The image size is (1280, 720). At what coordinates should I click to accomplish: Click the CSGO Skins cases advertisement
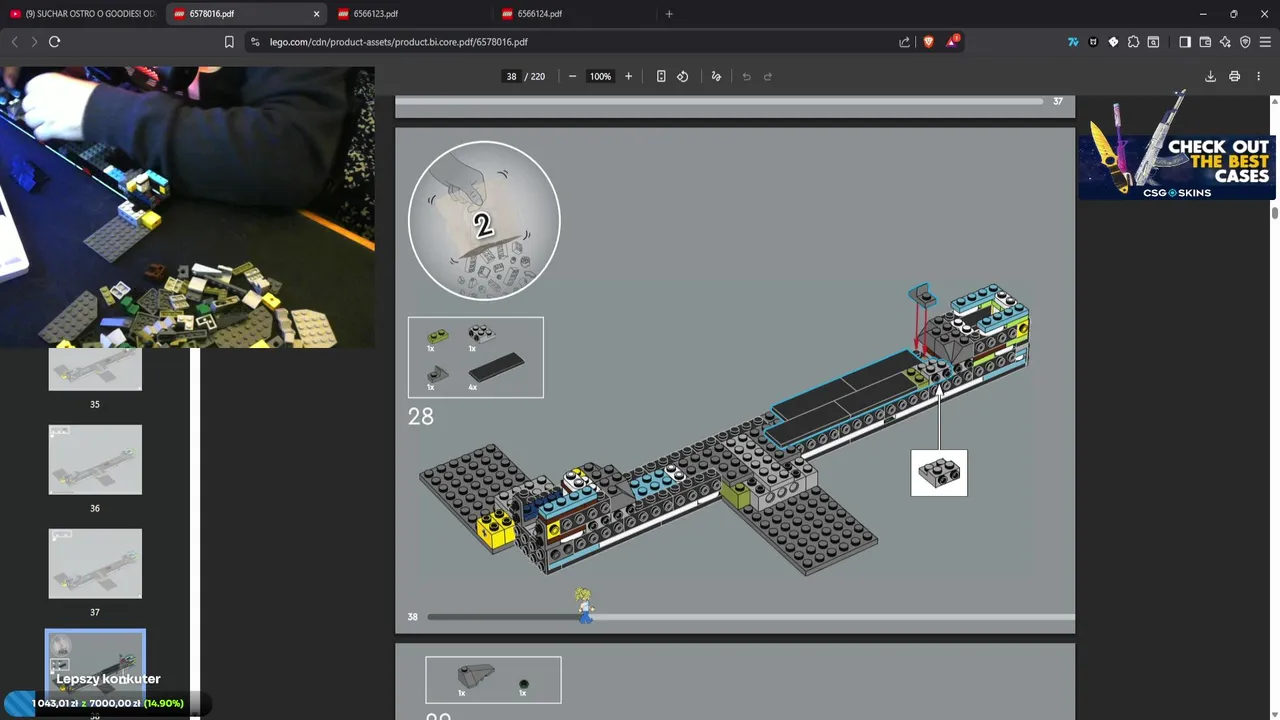point(1176,148)
